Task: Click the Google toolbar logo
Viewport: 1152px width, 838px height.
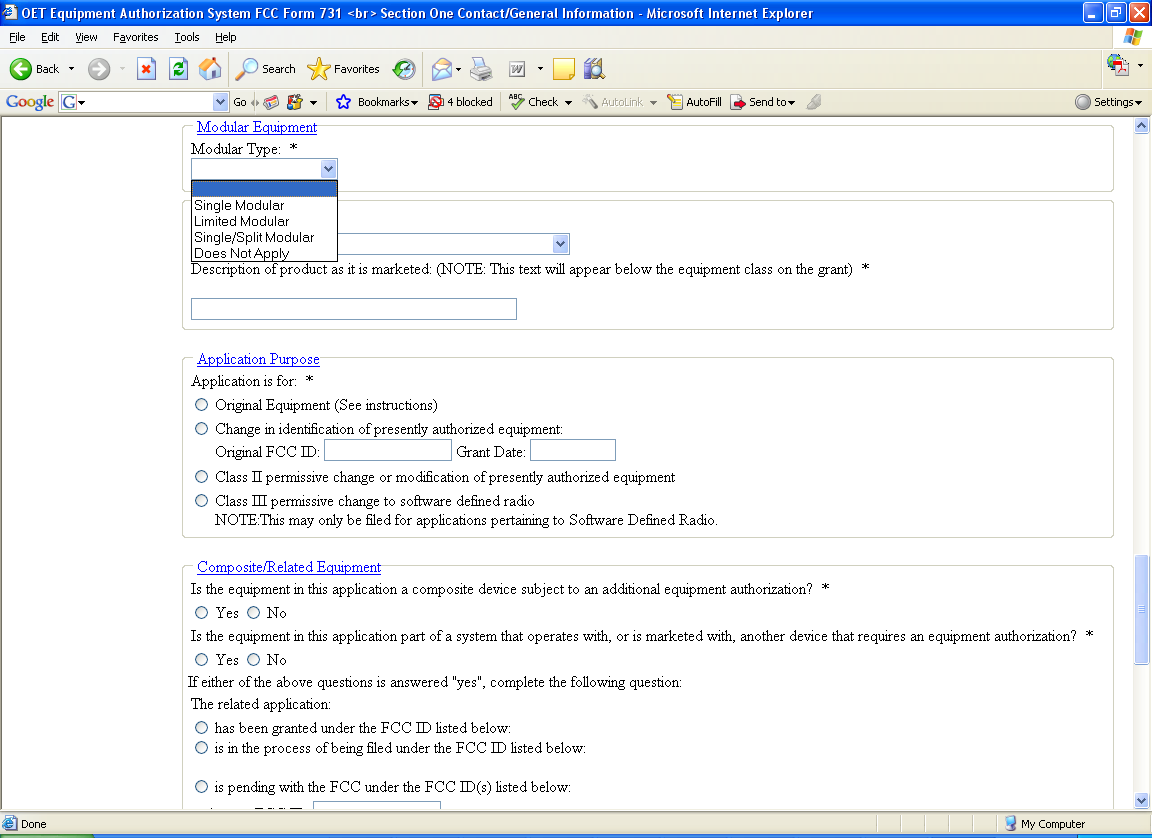Action: pyautogui.click(x=29, y=102)
